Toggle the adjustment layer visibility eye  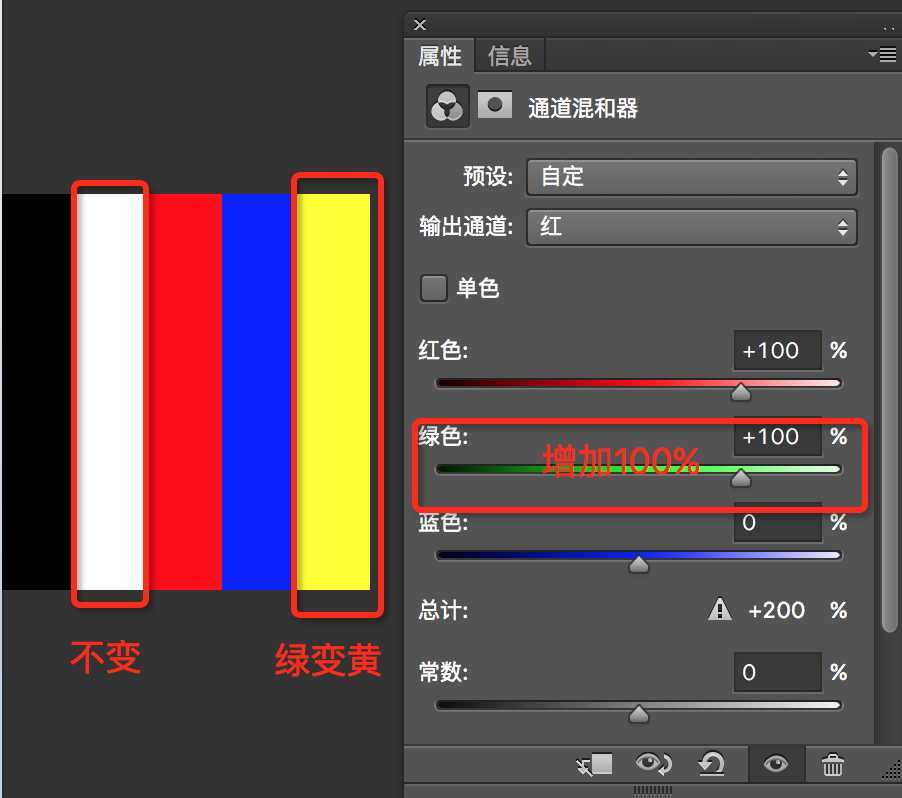[x=775, y=763]
